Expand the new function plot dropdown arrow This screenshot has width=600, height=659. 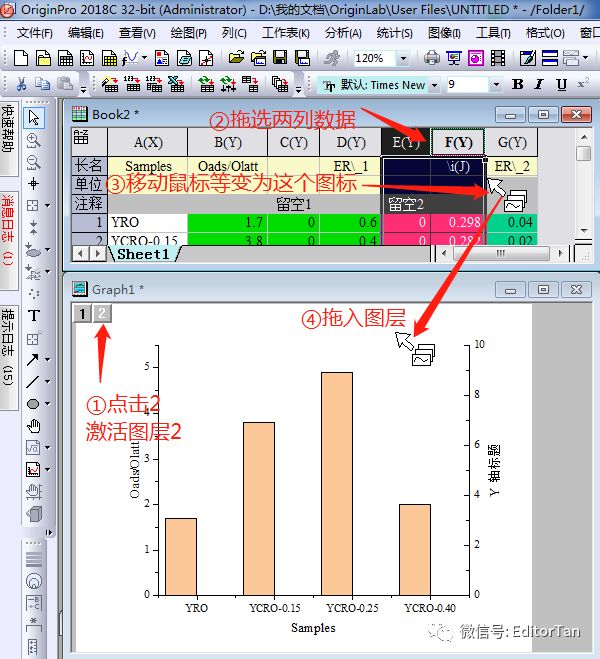tap(144, 58)
